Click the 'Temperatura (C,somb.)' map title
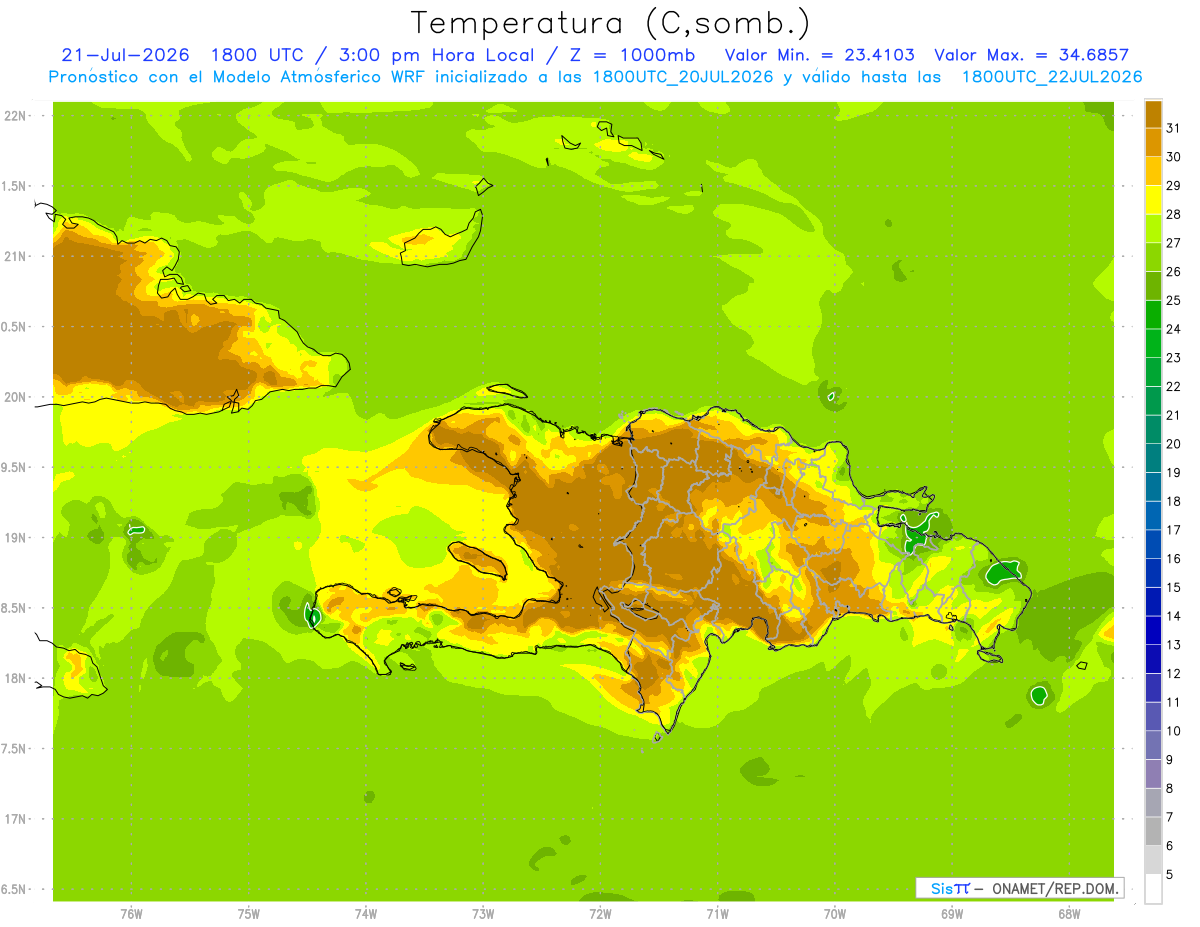 click(x=611, y=23)
